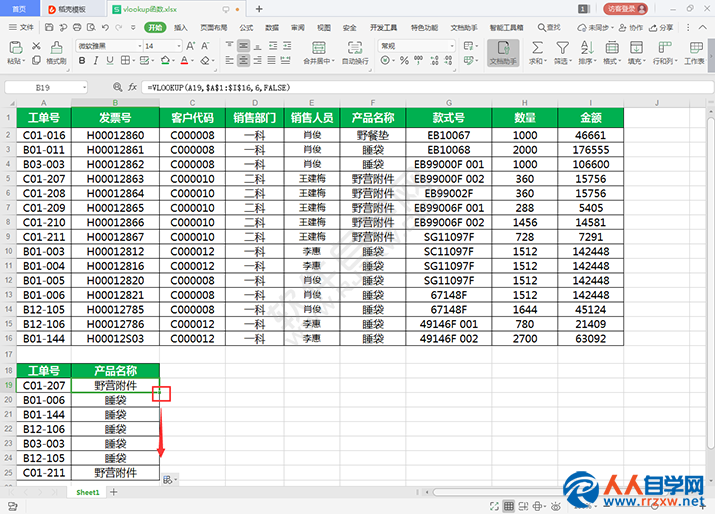Screen dimensions: 715x514
Task: Open the font size dropdown showing 14
Action: tap(179, 46)
